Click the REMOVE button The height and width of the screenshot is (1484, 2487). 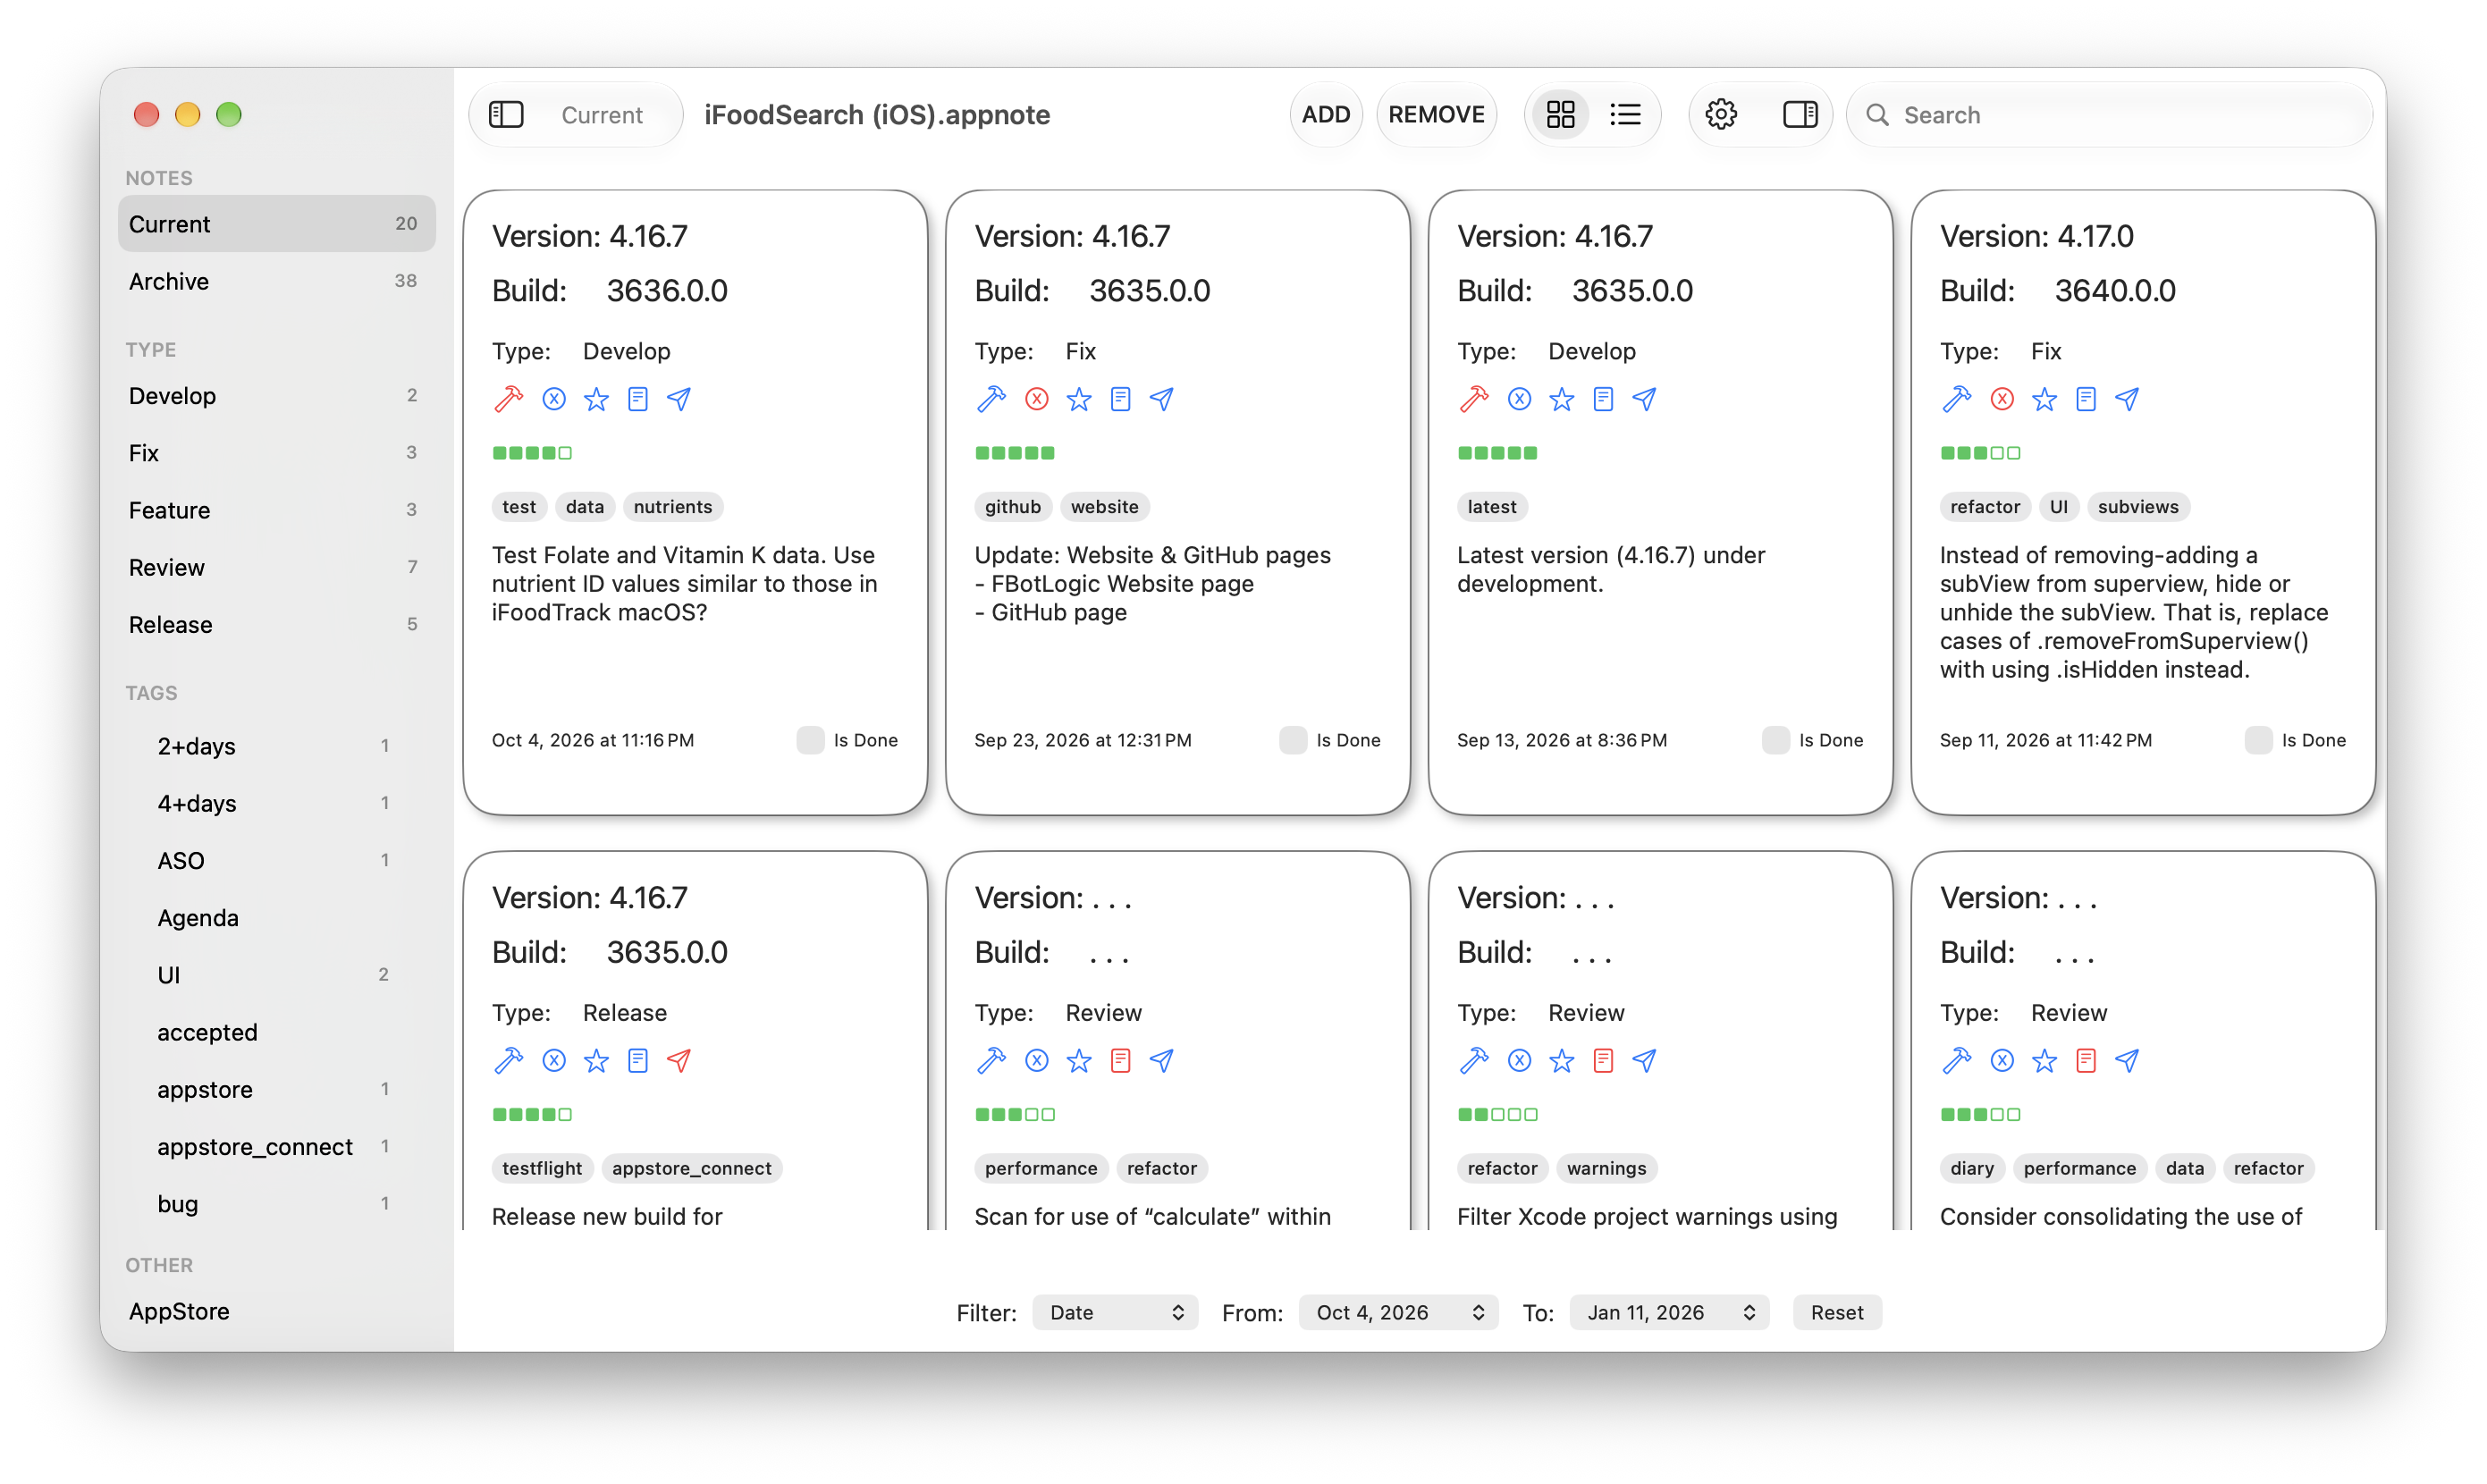pos(1436,115)
